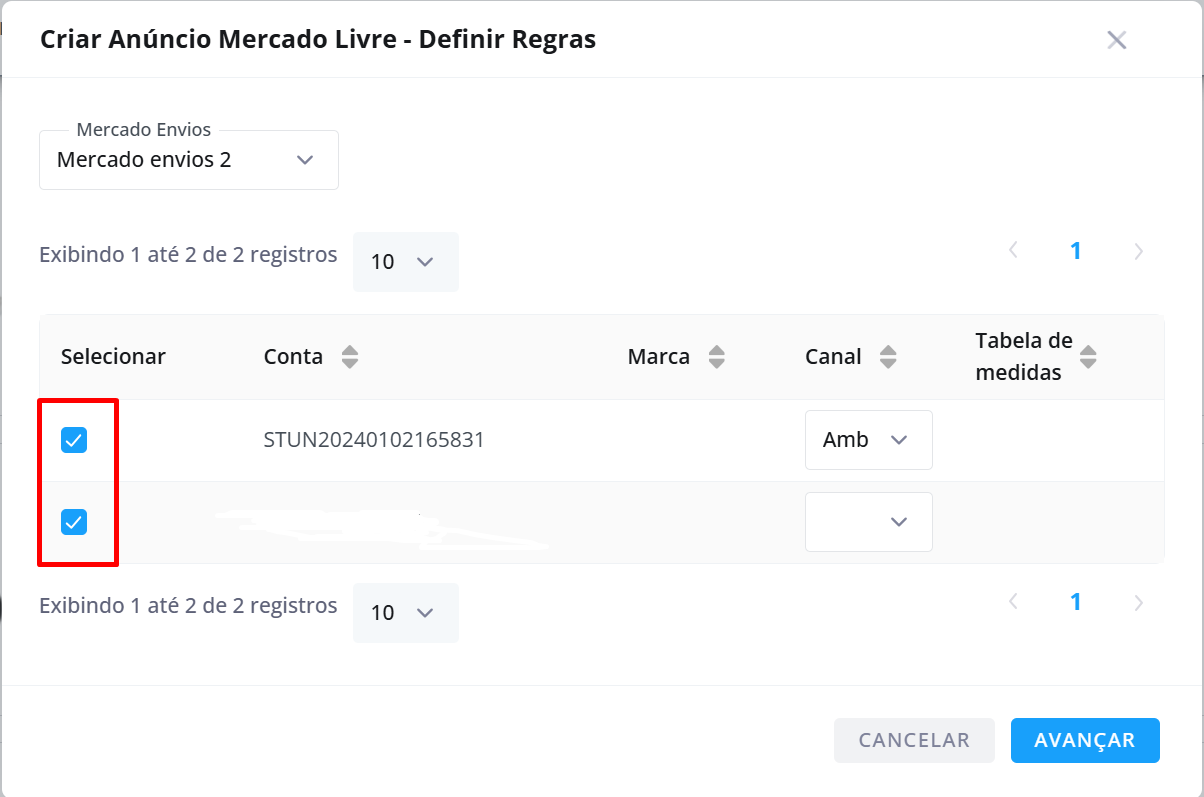Sort by Tabela de medidas column
The width and height of the screenshot is (1204, 797).
coord(1089,357)
